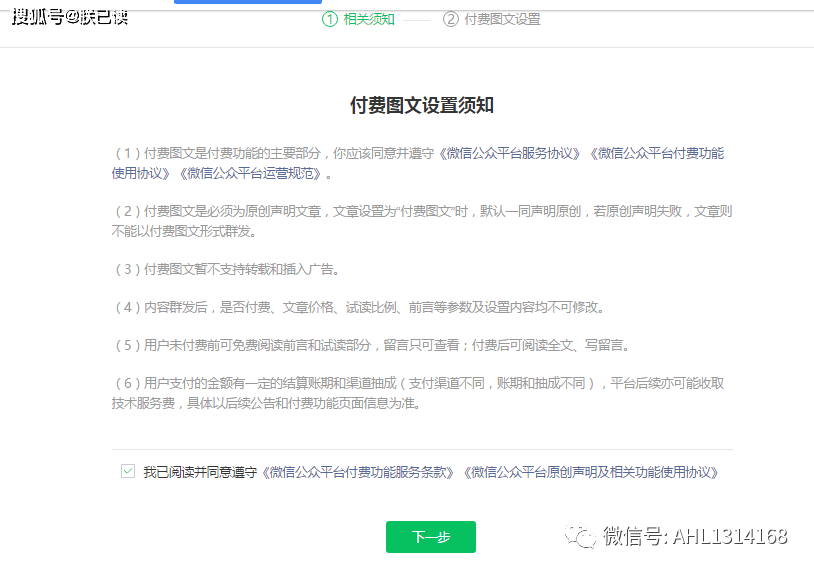Image resolution: width=814 pixels, height=572 pixels.
Task: Open 《微信公众平台付费功能服务条款》 link
Action: tap(360, 472)
